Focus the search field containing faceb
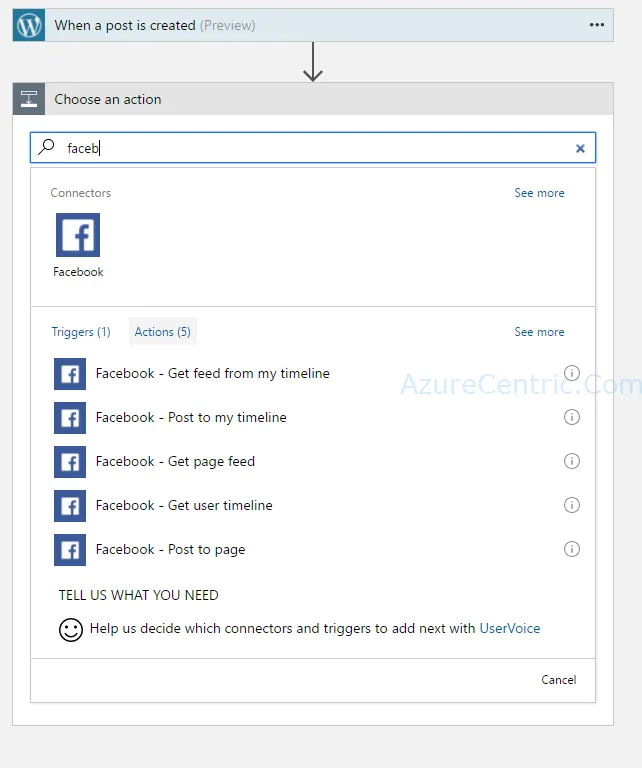This screenshot has height=768, width=642. click(x=313, y=147)
